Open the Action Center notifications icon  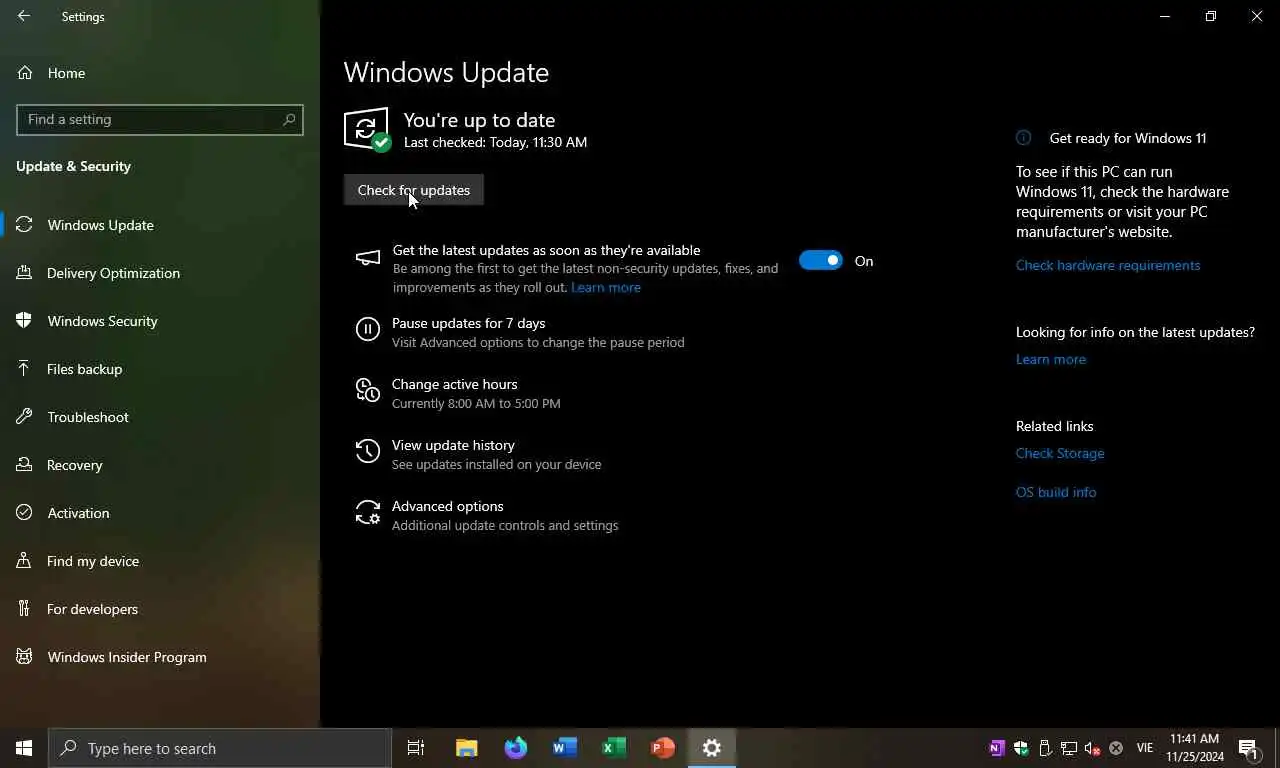coord(1248,748)
